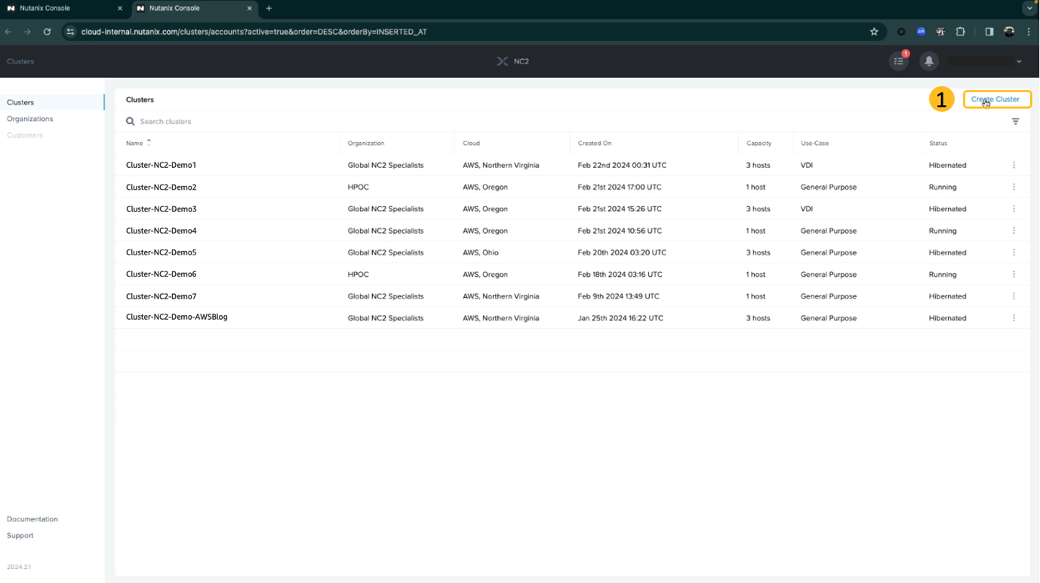The height and width of the screenshot is (583, 1040).
Task: Sort table by Name column
Action: 138,143
